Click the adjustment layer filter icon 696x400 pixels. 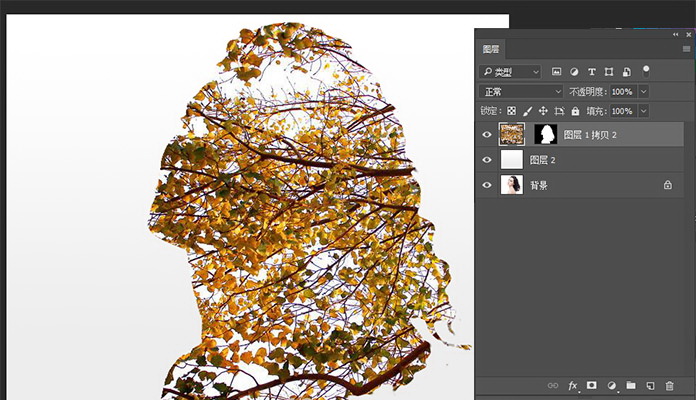(574, 72)
